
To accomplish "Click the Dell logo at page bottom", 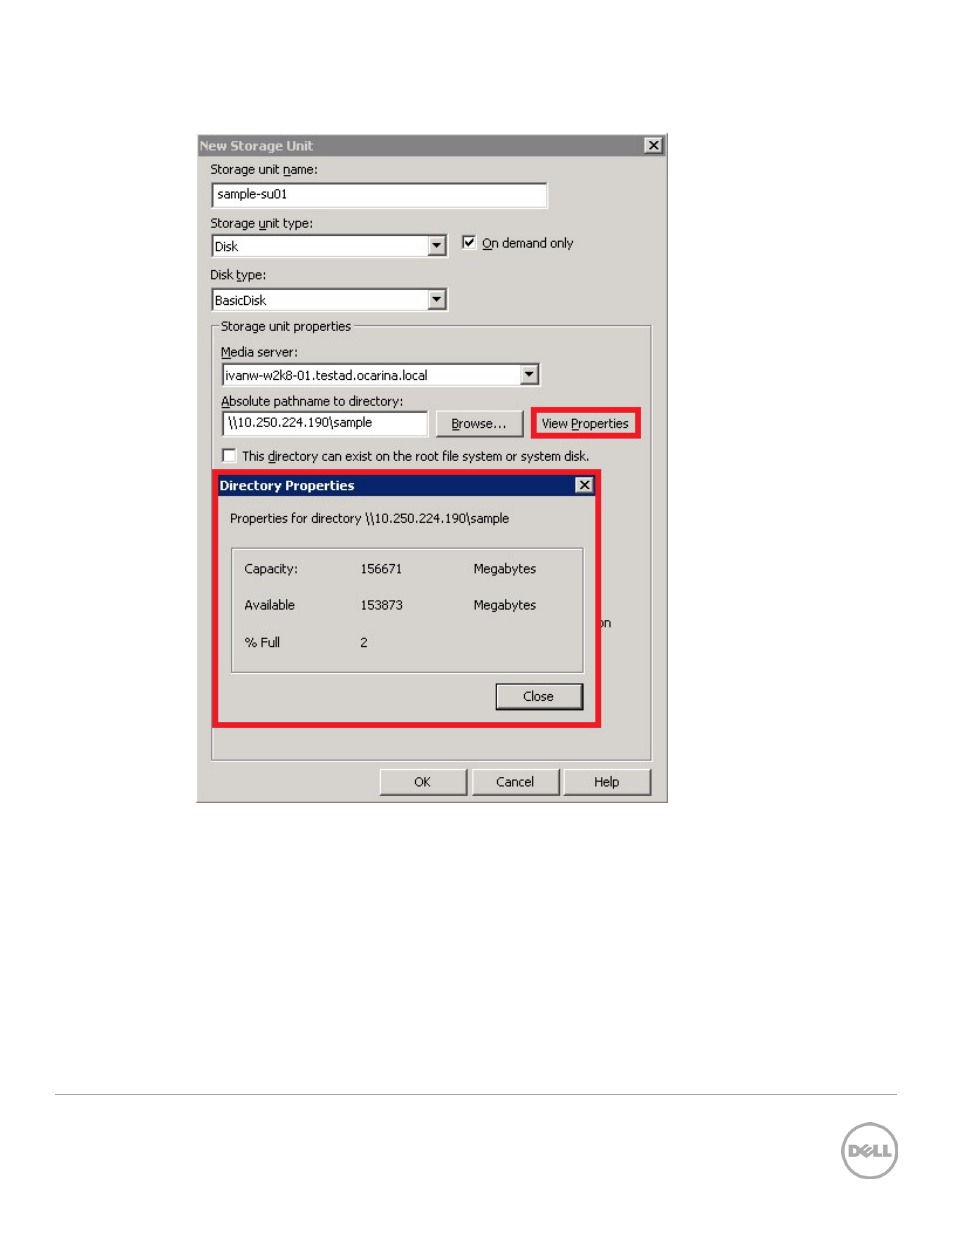I will pyautogui.click(x=869, y=1150).
